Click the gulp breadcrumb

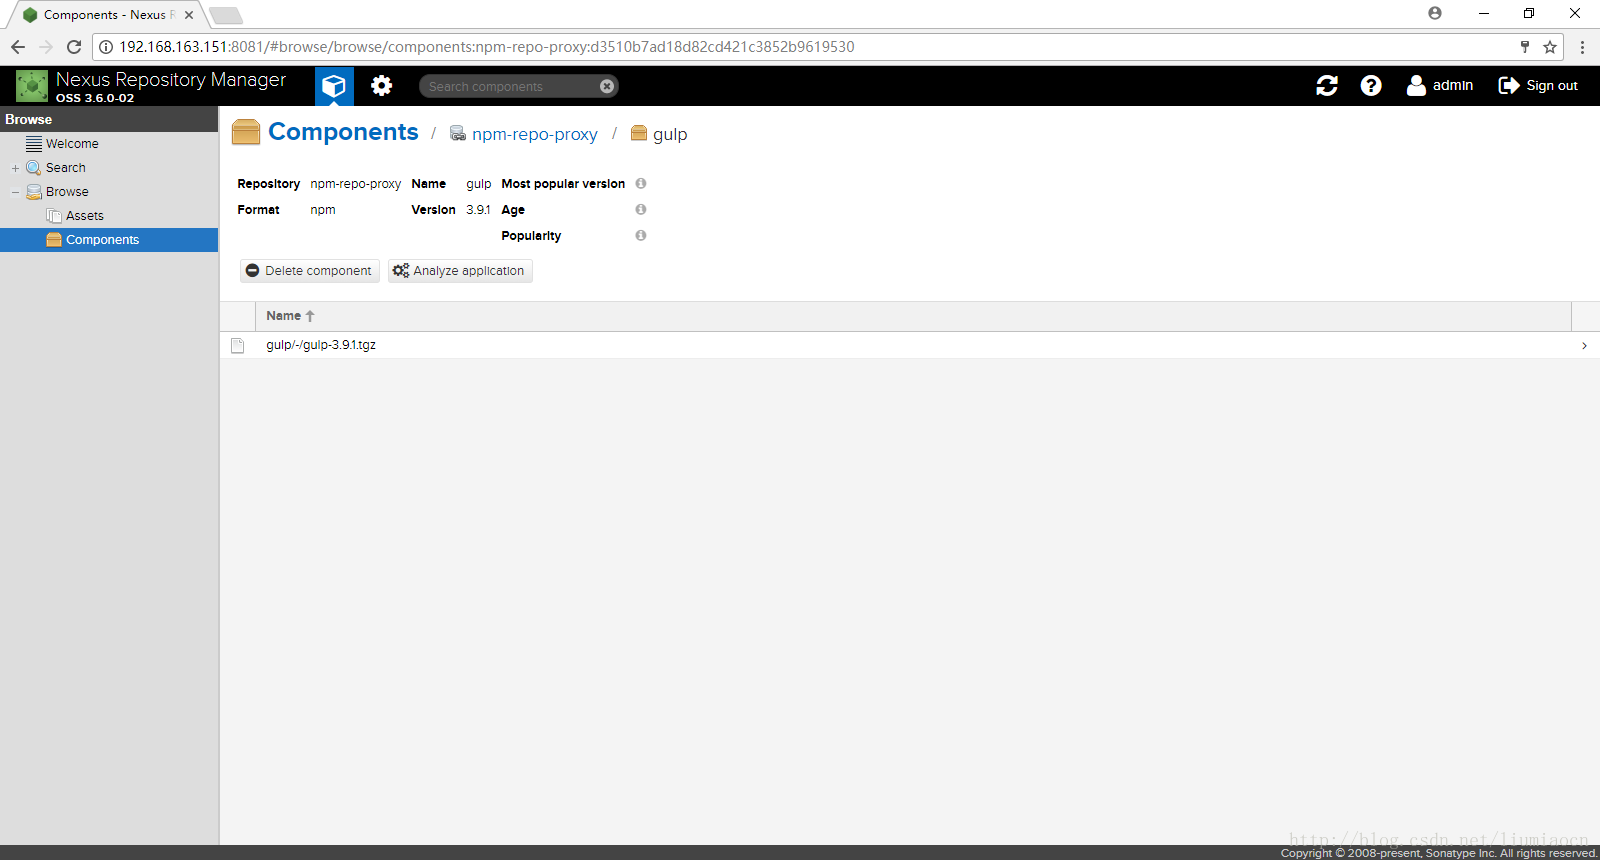tap(670, 134)
